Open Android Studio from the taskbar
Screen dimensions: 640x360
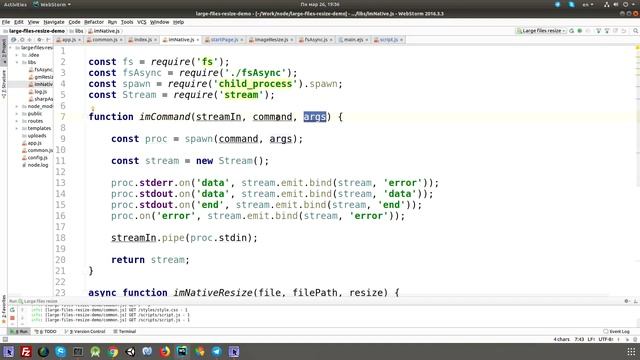pos(96,351)
